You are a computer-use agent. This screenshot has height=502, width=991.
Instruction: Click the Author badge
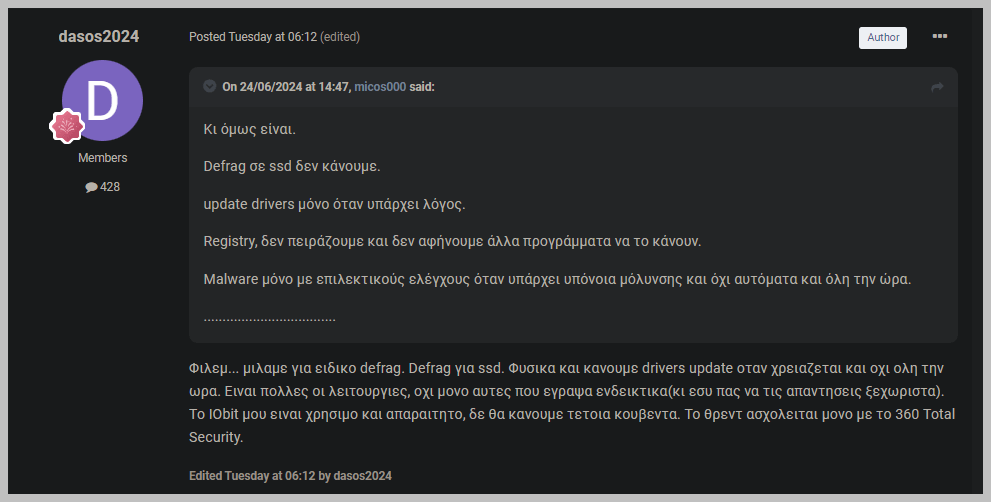point(882,37)
